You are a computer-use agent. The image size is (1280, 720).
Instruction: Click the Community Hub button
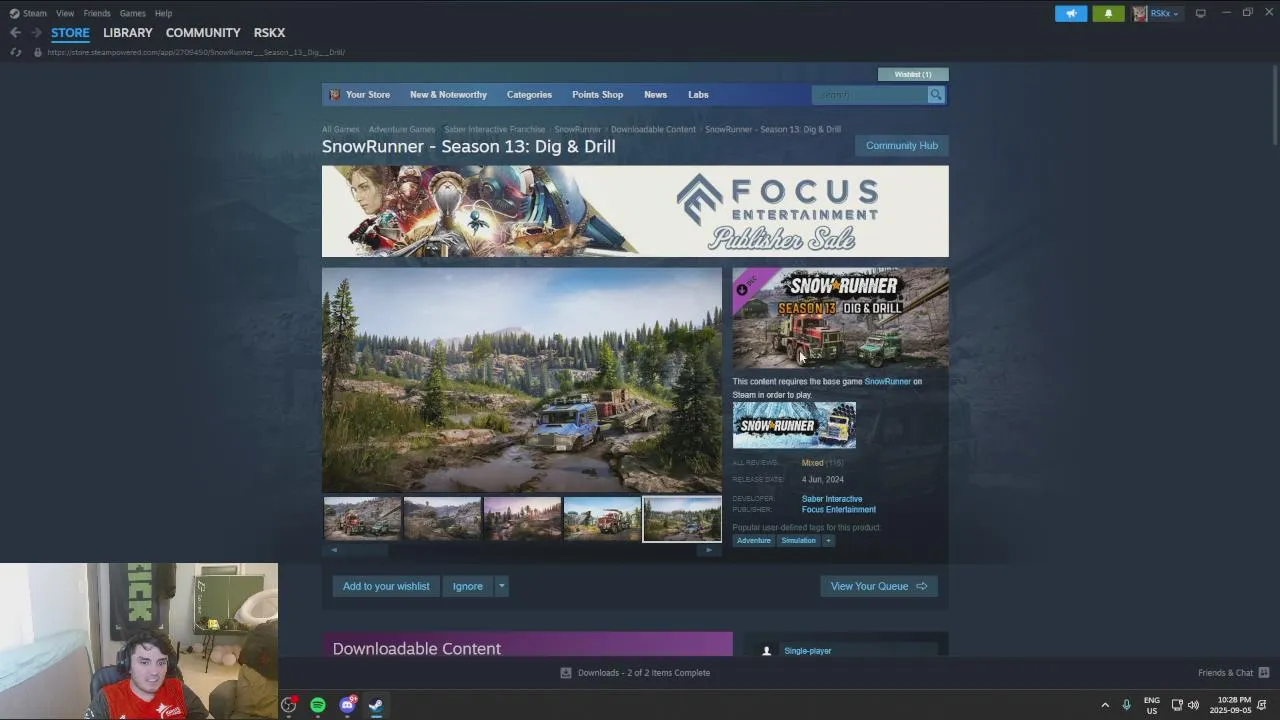(902, 146)
